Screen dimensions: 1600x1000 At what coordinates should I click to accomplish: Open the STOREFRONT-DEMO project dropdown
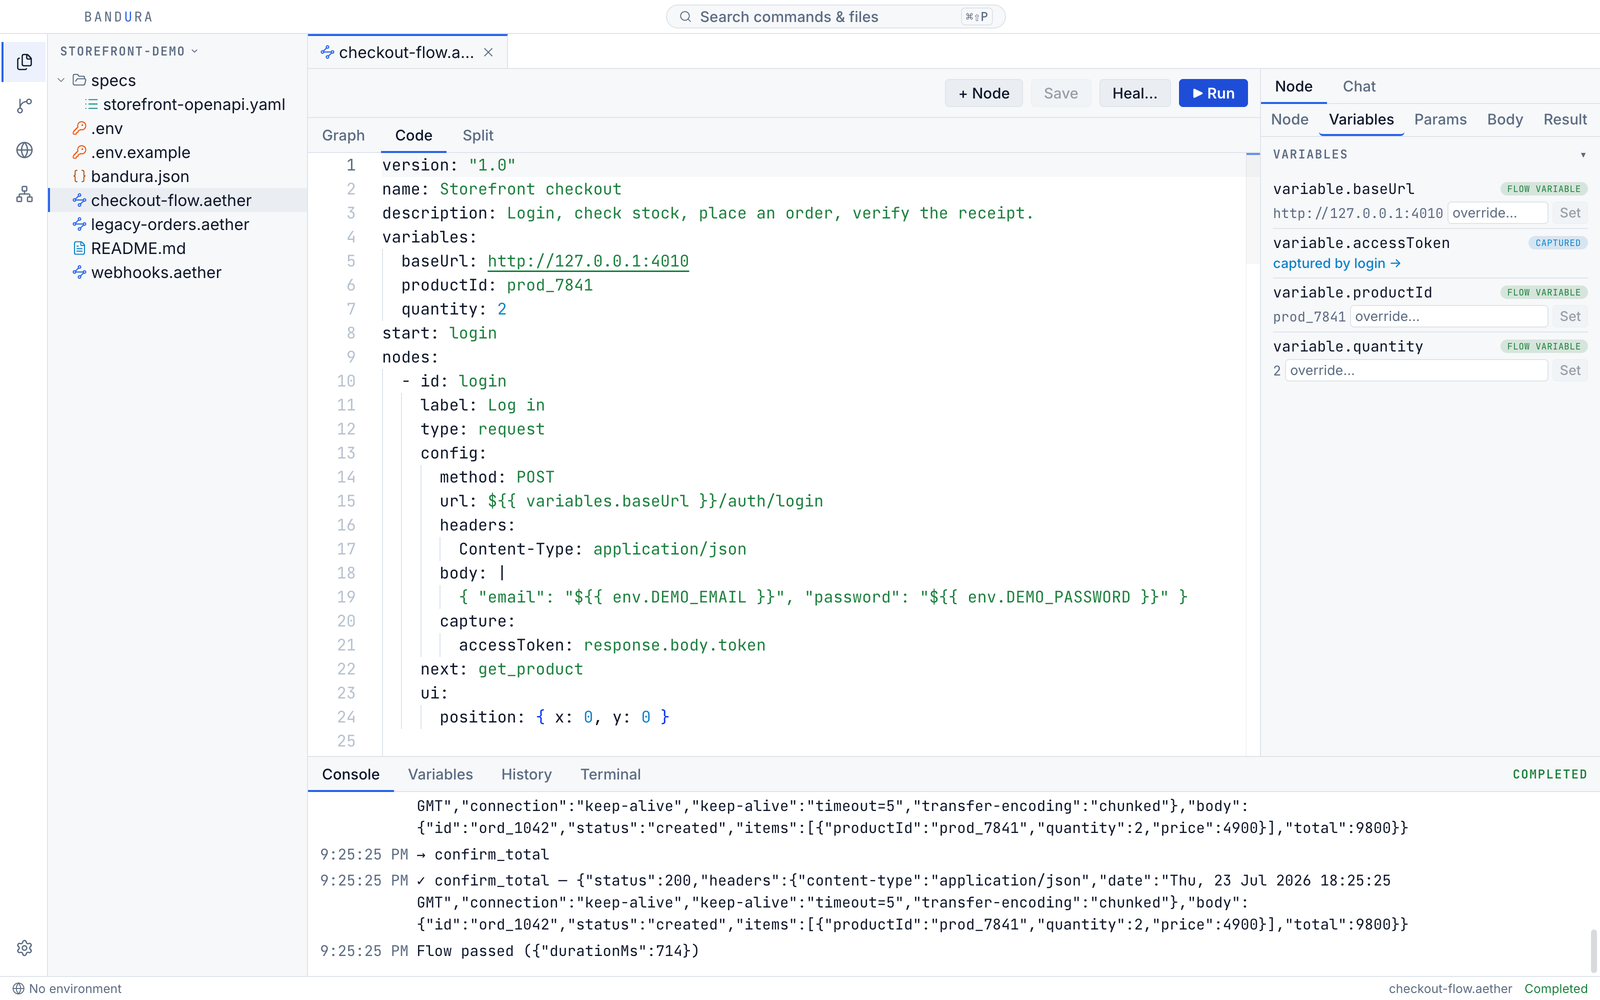point(129,51)
